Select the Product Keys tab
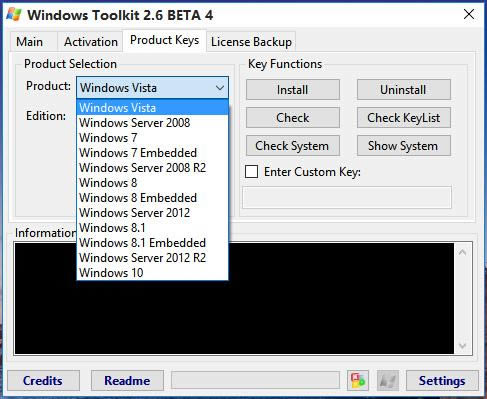The image size is (487, 399). pyautogui.click(x=164, y=40)
